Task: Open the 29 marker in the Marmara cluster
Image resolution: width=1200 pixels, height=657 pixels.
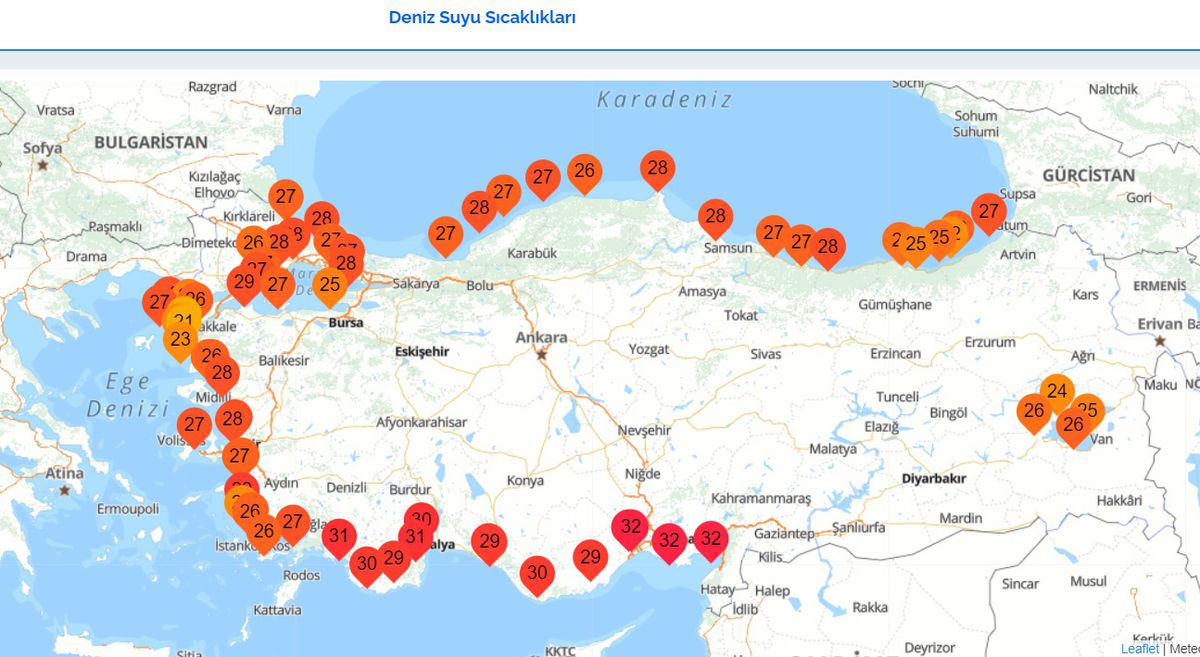Action: 244,283
